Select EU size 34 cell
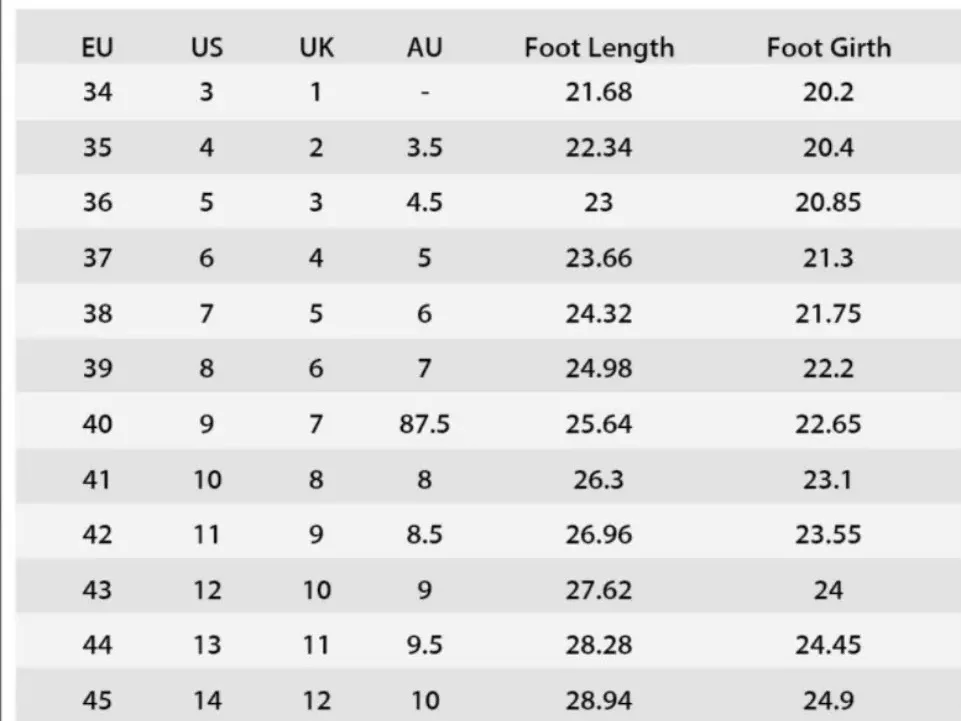This screenshot has width=961, height=721. coord(97,93)
